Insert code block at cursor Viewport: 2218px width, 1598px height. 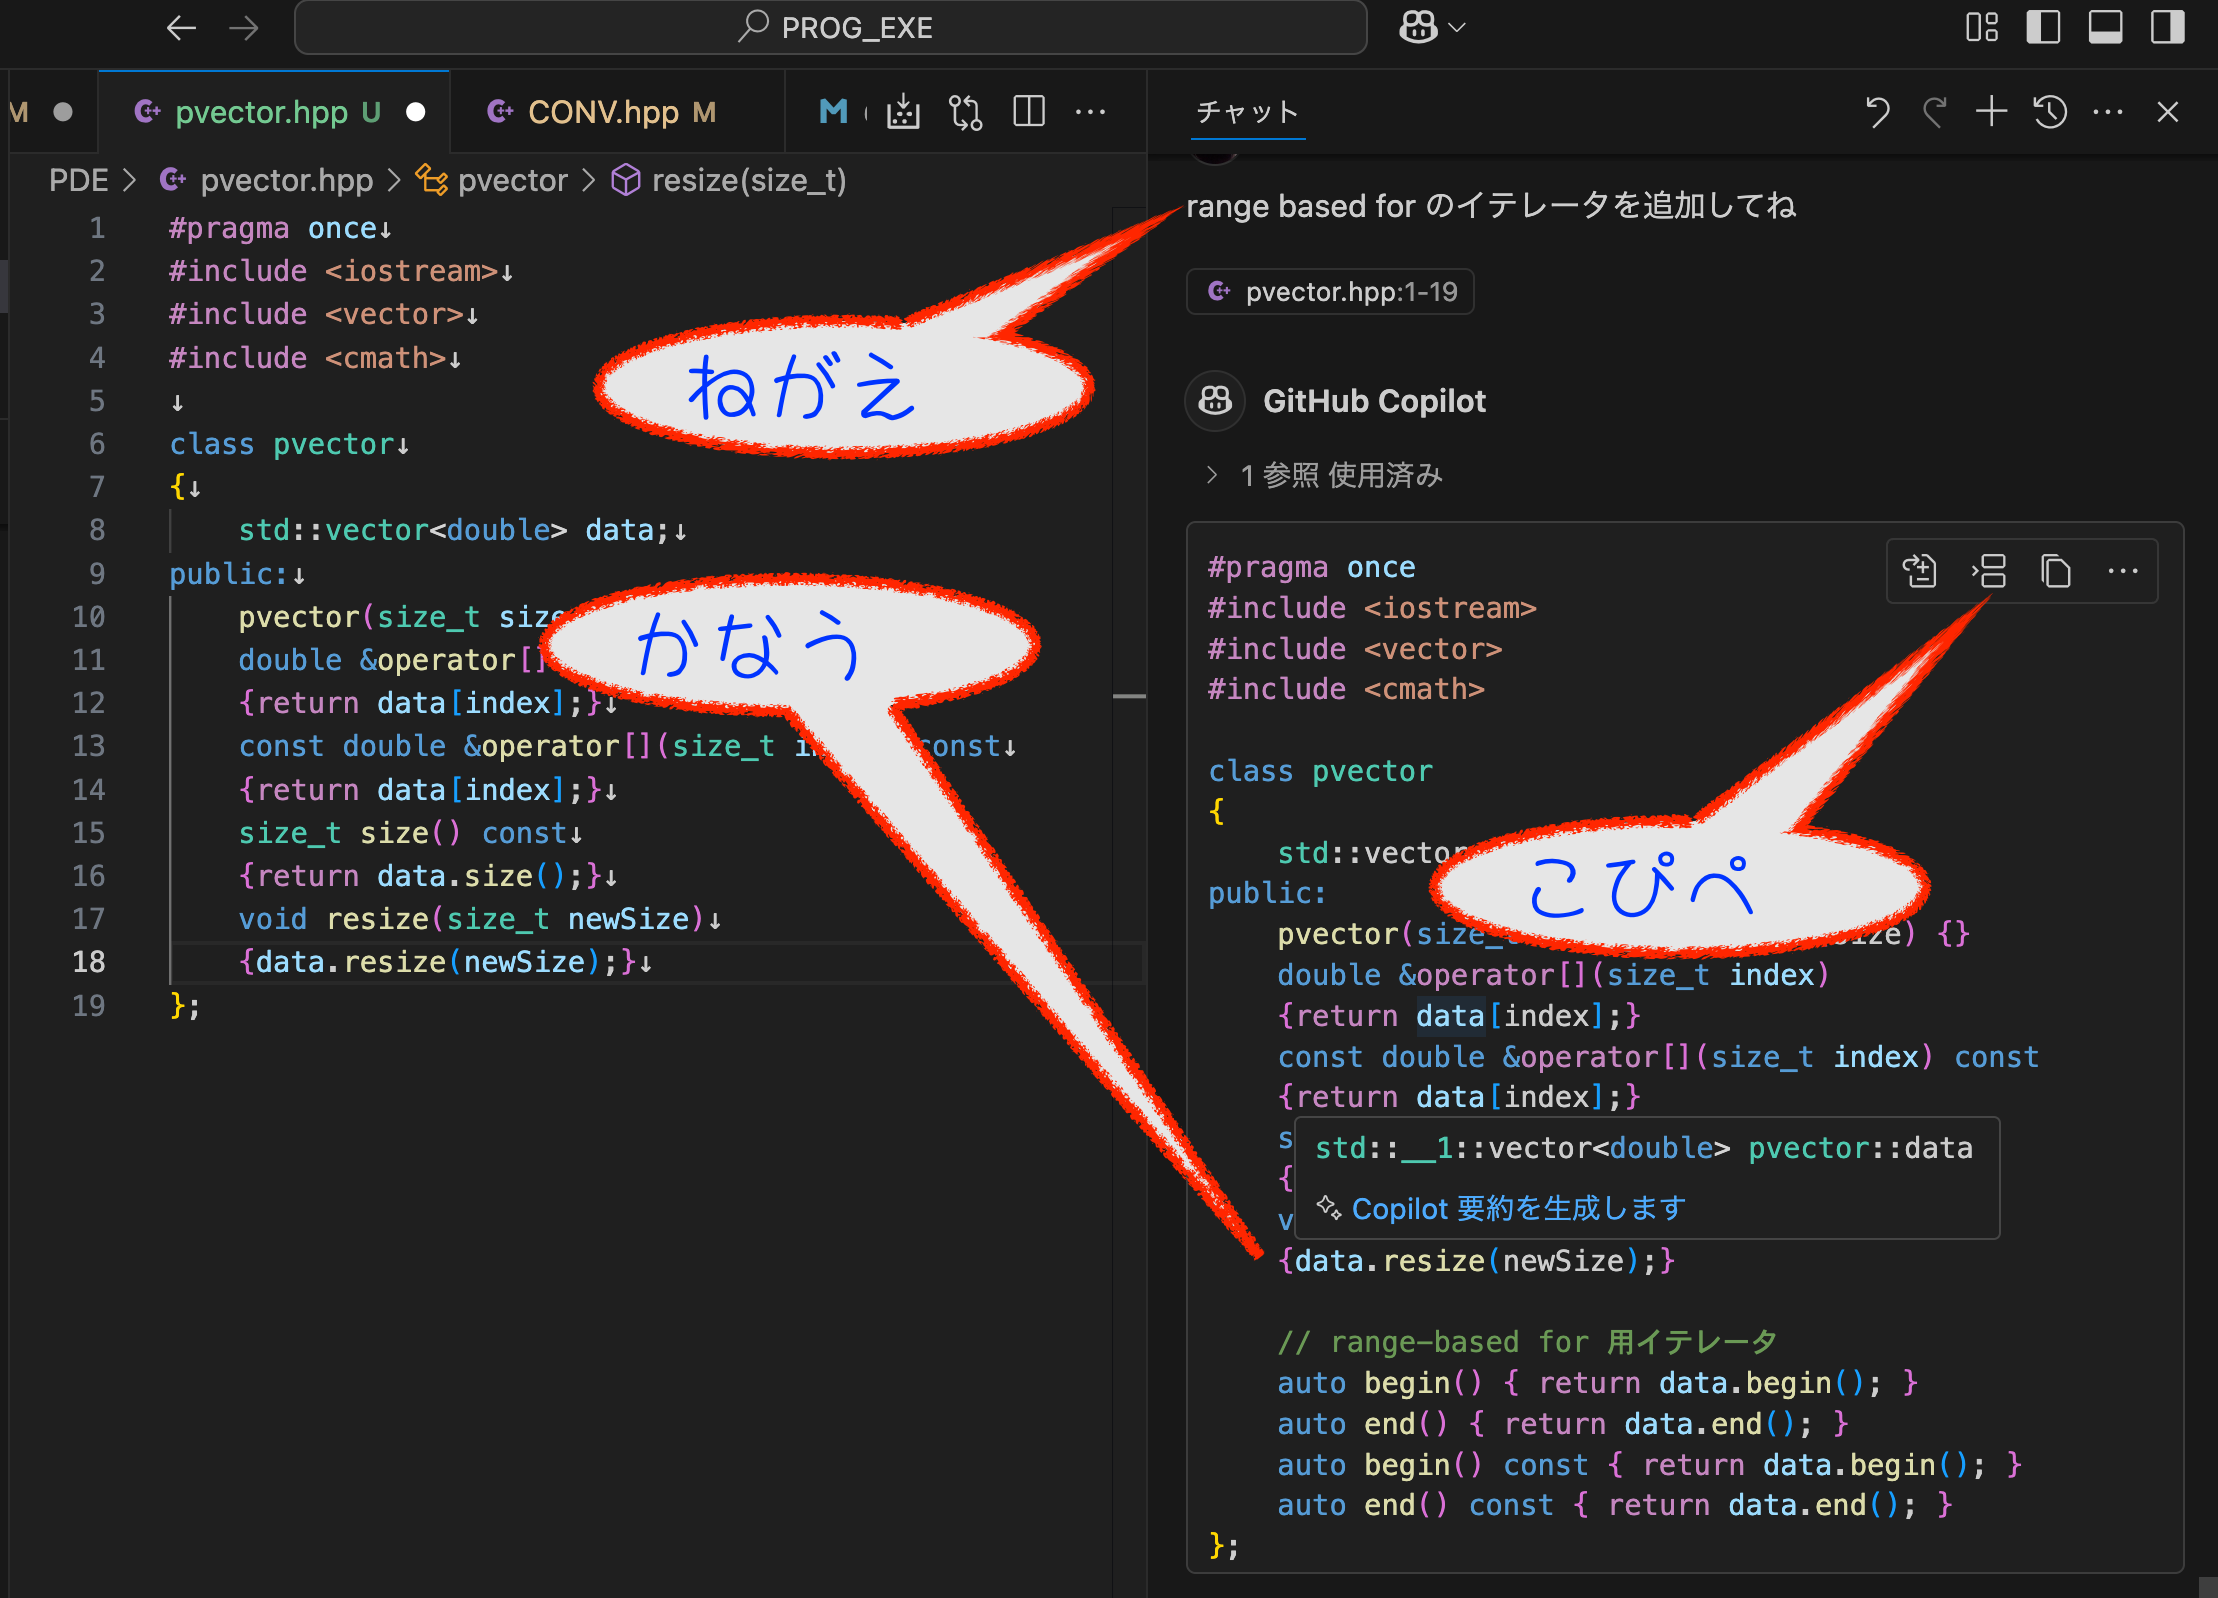(1988, 571)
